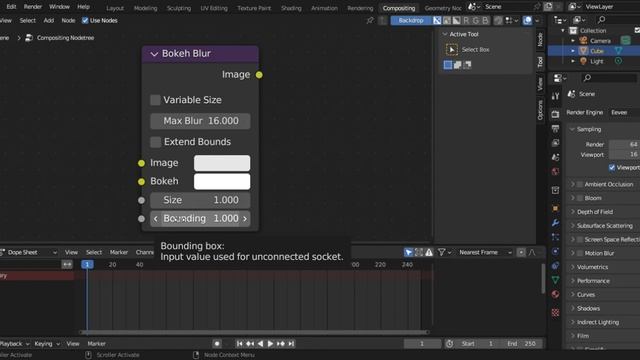Image resolution: width=640 pixels, height=360 pixels.
Task: Open the Options sidebar tab
Action: point(540,110)
